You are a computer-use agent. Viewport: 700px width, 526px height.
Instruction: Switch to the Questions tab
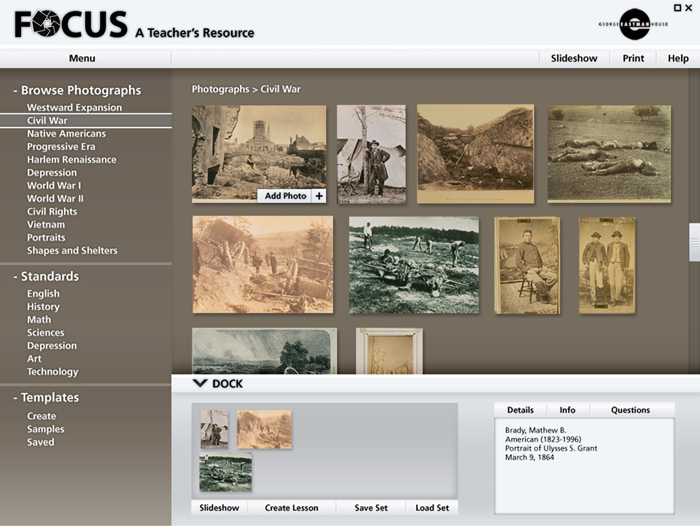[x=630, y=410]
